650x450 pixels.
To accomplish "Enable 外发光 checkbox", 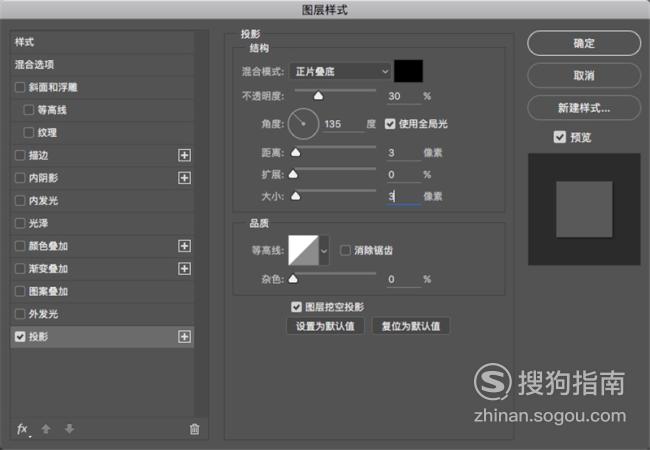I will (19, 314).
